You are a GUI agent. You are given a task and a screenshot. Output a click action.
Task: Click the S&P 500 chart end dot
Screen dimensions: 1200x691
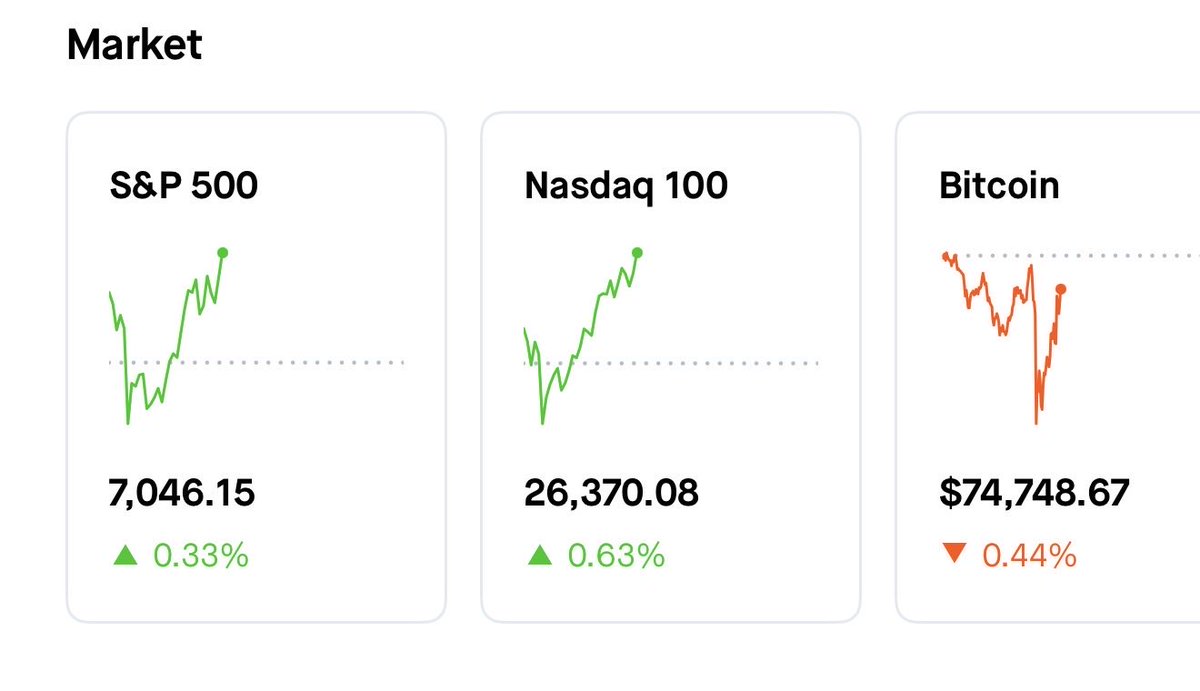pos(222,253)
